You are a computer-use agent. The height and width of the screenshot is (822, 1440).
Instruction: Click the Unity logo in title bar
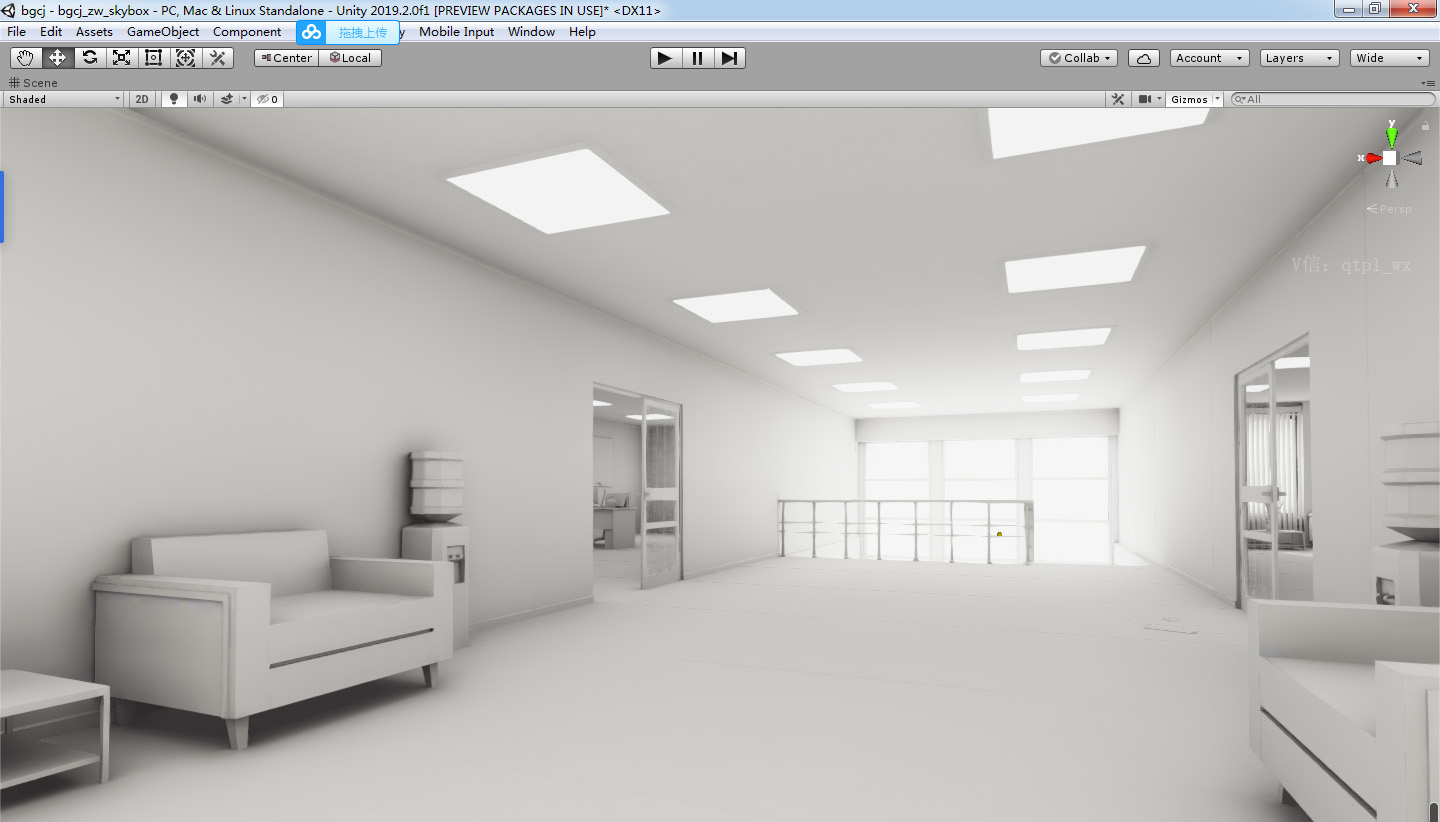(x=10, y=10)
